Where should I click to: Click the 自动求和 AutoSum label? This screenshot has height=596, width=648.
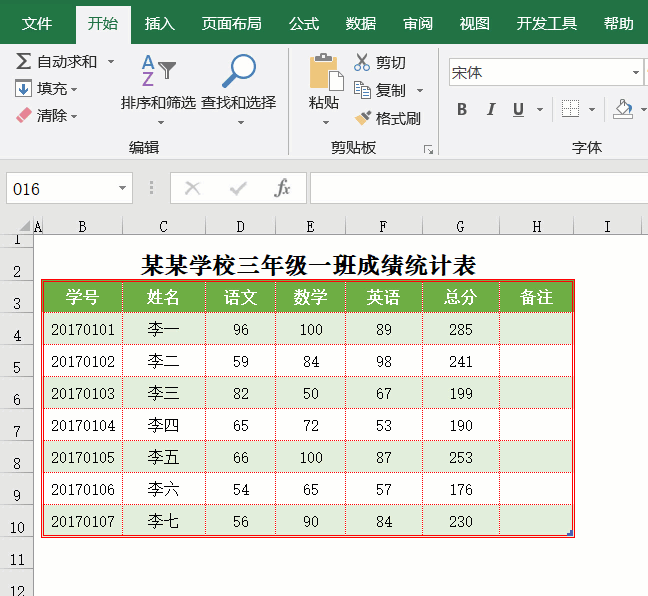click(x=67, y=62)
